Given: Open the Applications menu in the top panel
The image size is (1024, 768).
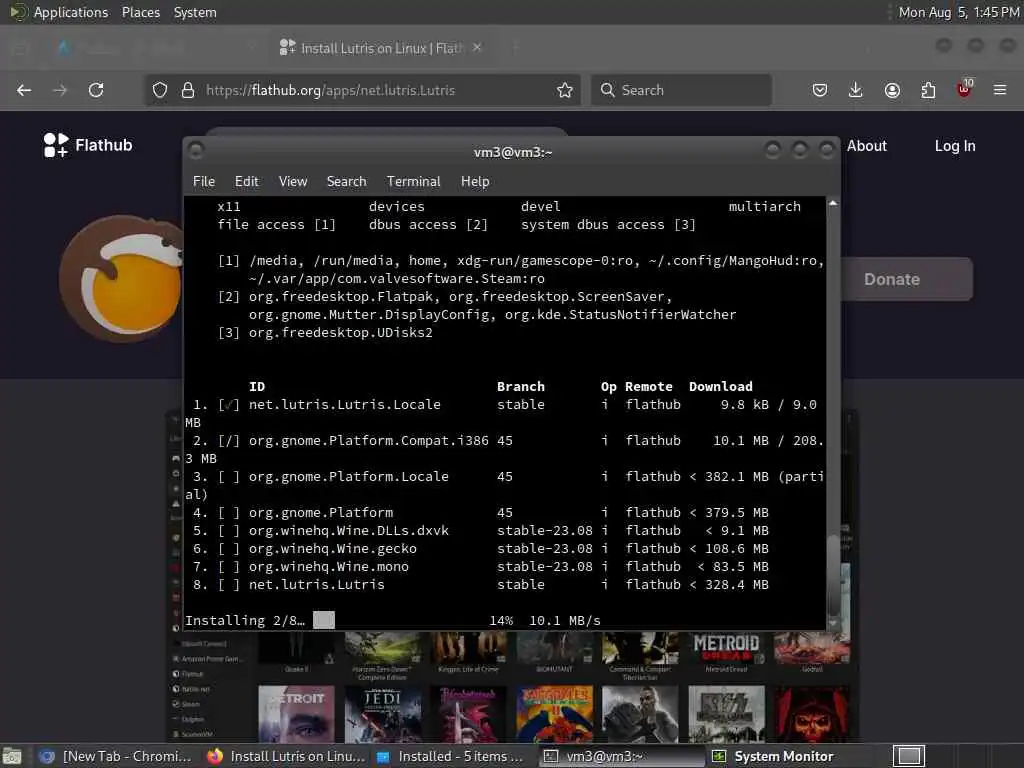Looking at the screenshot, I should 71,12.
